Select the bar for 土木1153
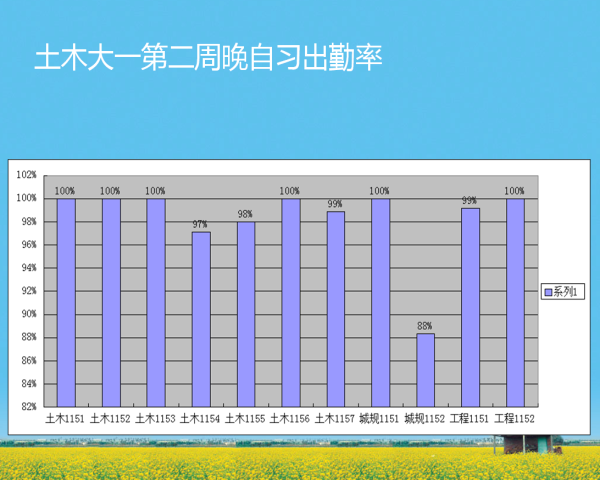600x480 pixels. [156, 302]
